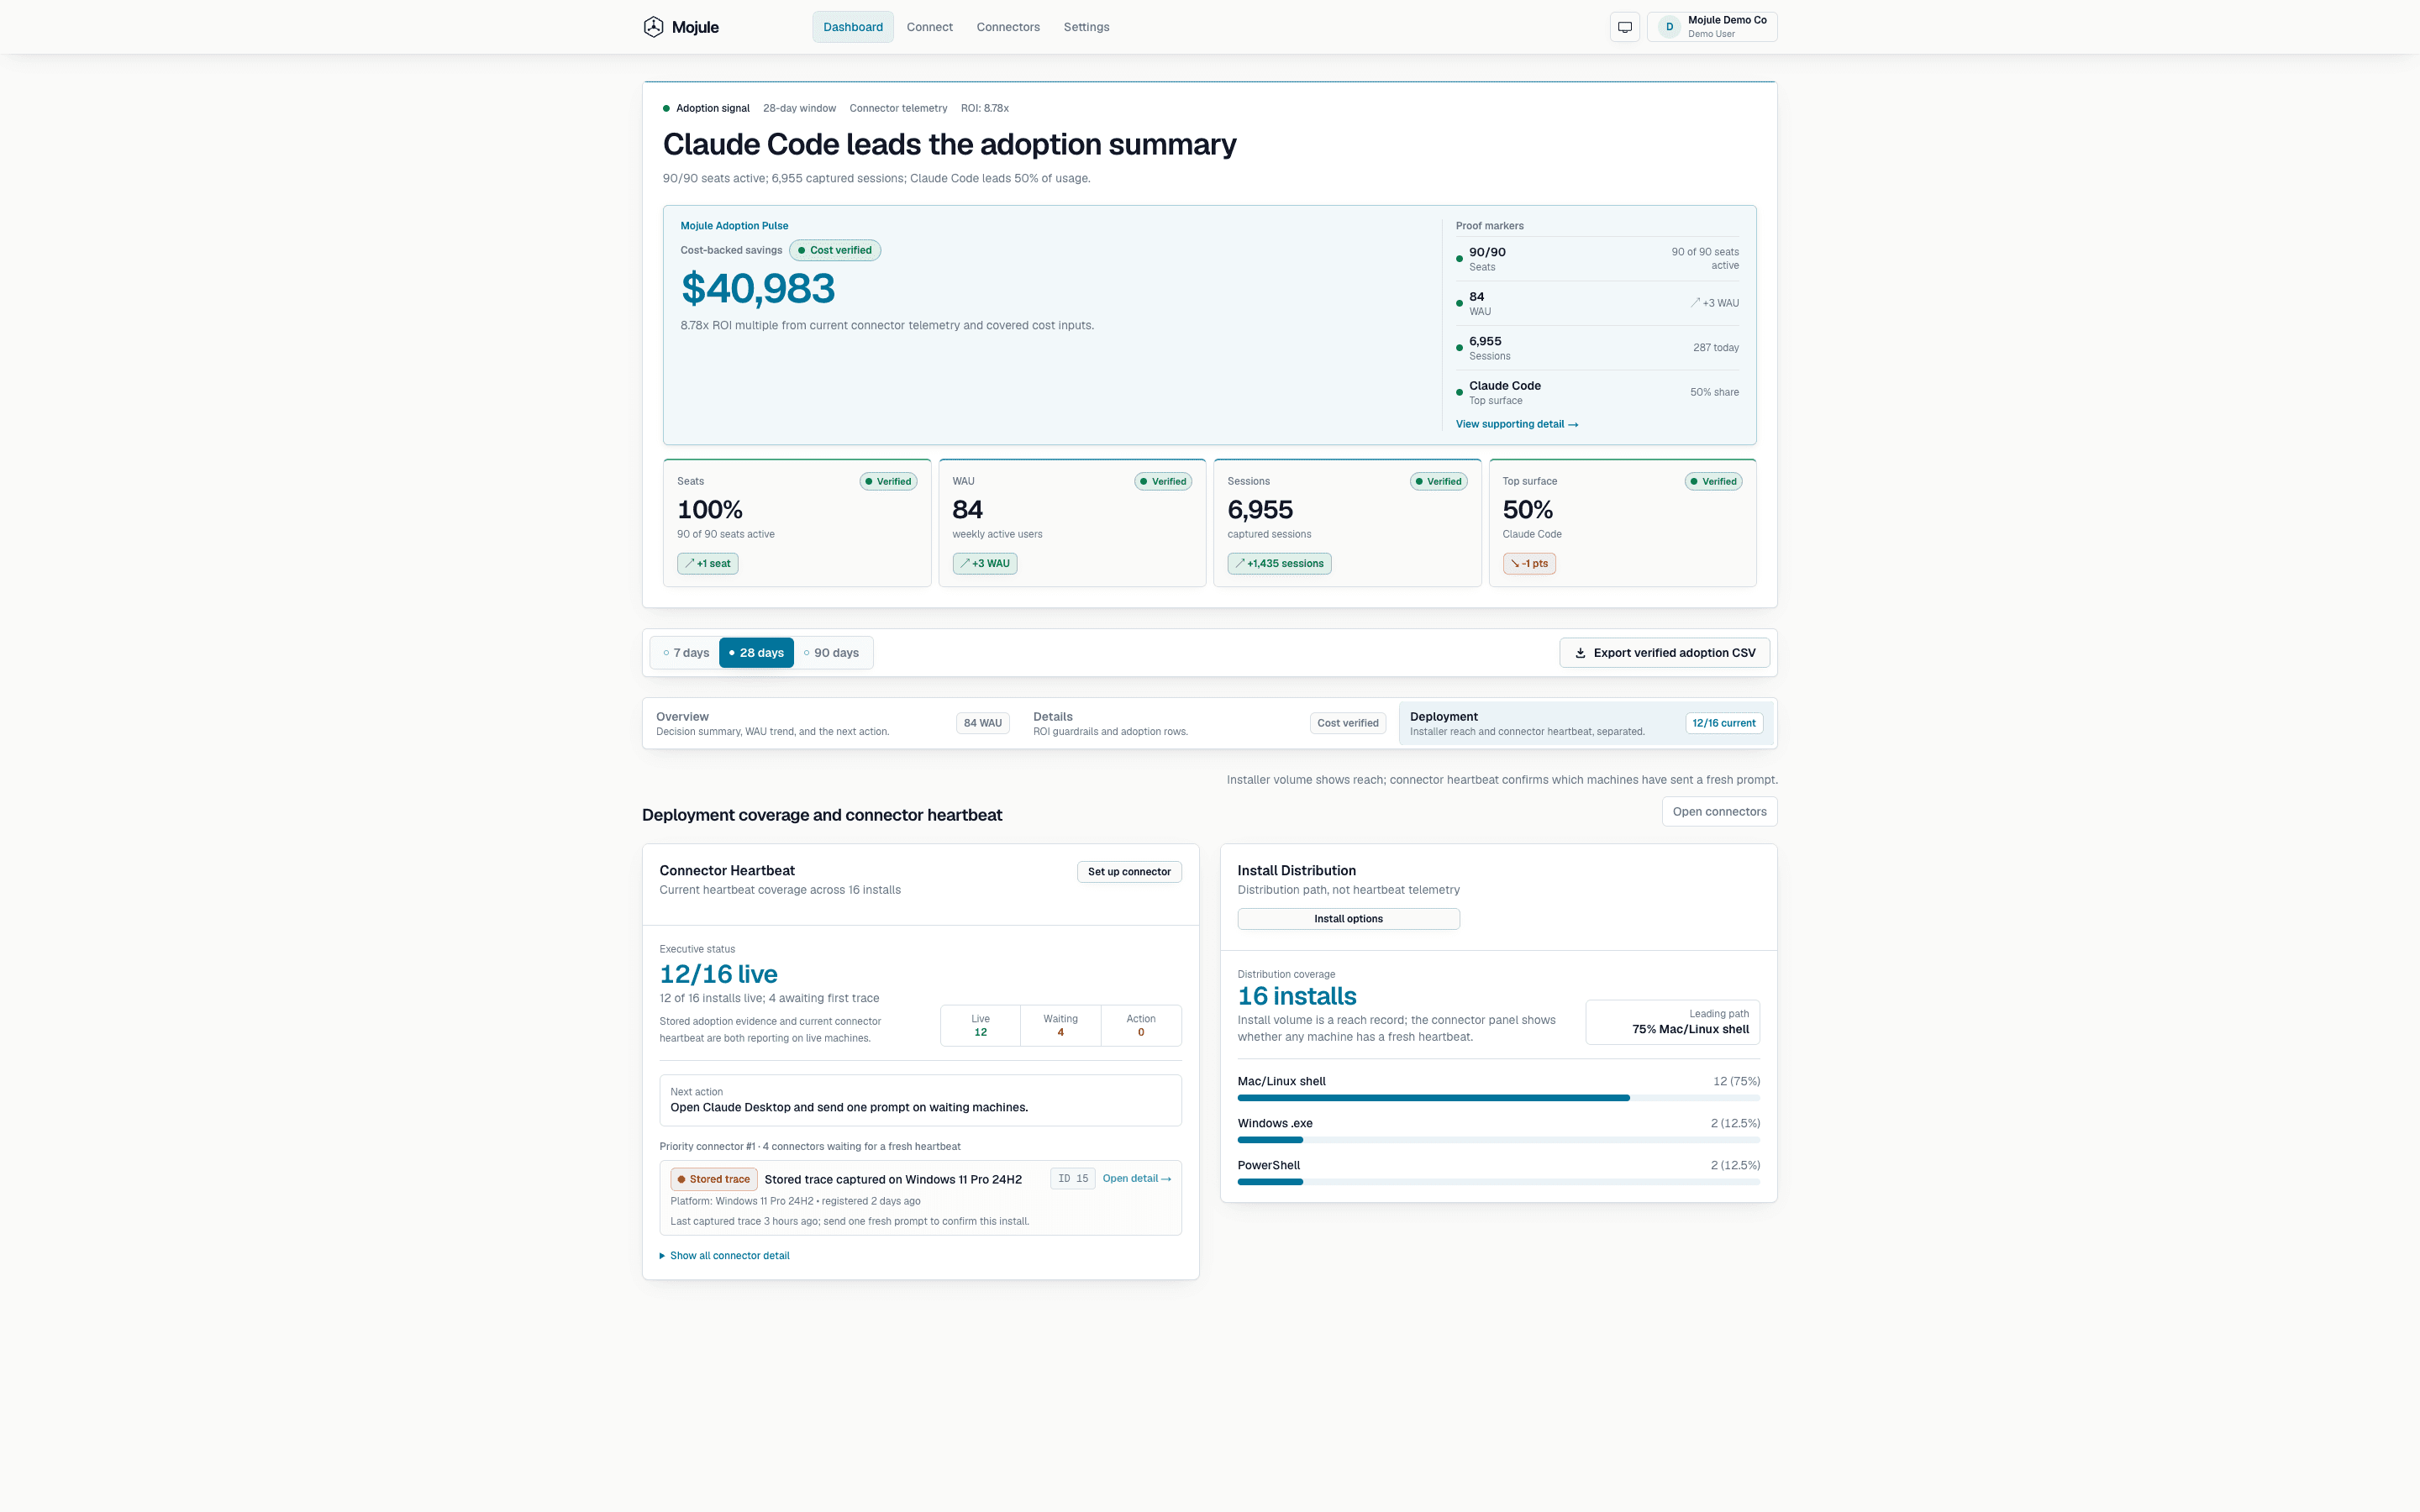Click the Next action recommendation text
Screen dimensions: 2420x1512
pyautogui.click(x=849, y=1108)
